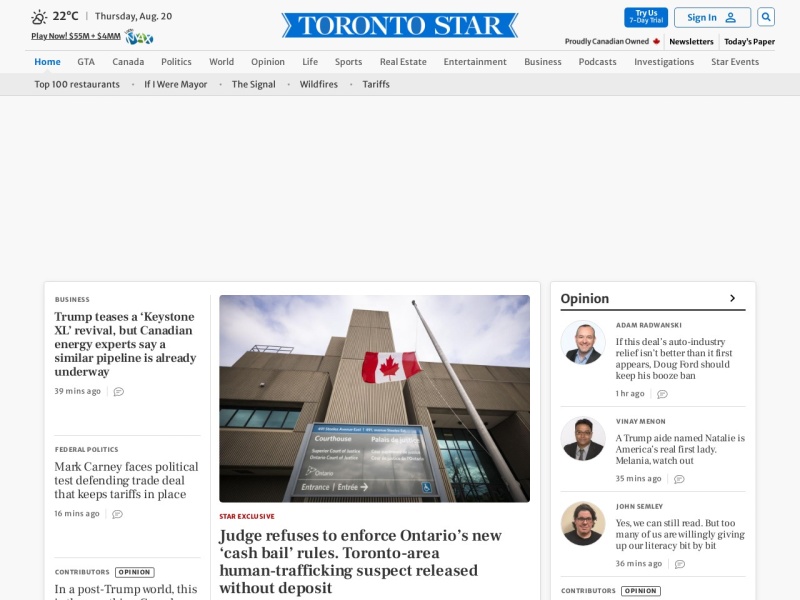This screenshot has height=600, width=800.
Task: Expand the Opinion section chevron arrow
Action: (x=733, y=298)
